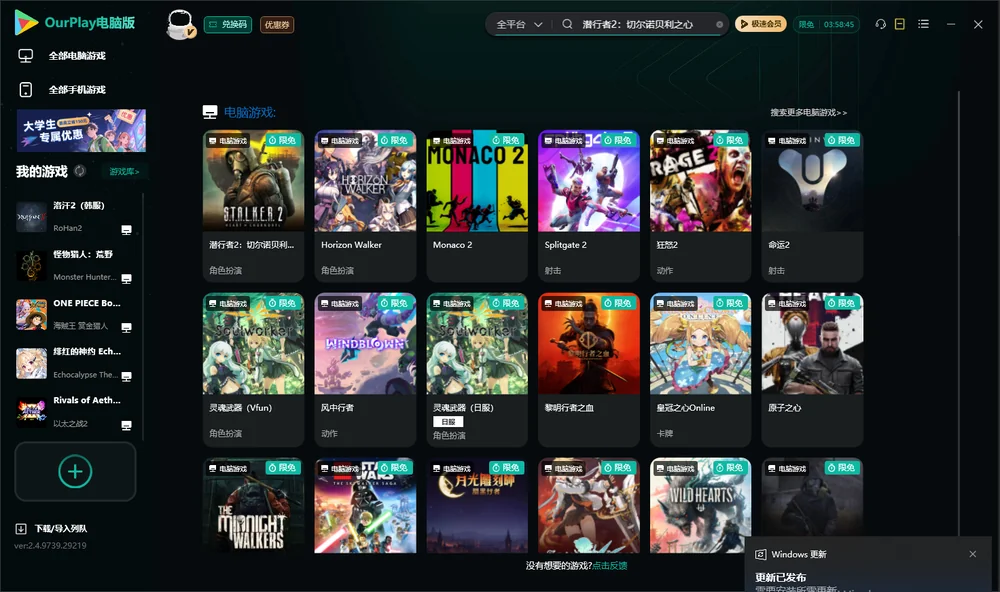Open the 皇冠之心Online game card
This screenshot has height=592, width=1000.
click(700, 369)
